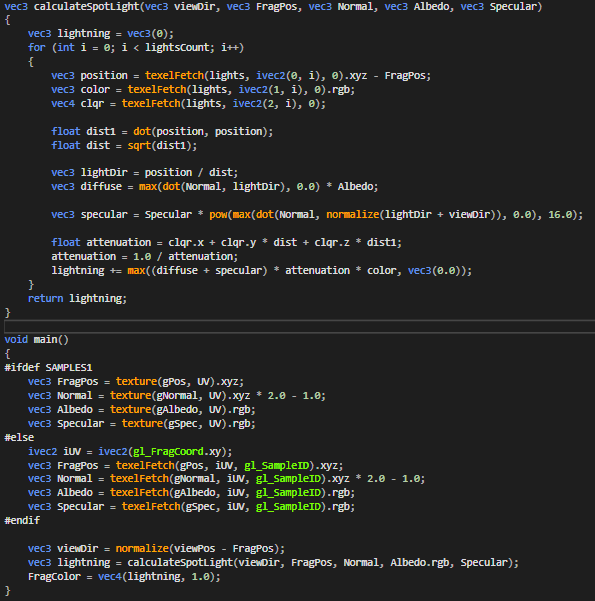Screen dimensions: 595x601
Task: Click the calculateSpotLight function name in its definition
Action: pyautogui.click(x=87, y=7)
